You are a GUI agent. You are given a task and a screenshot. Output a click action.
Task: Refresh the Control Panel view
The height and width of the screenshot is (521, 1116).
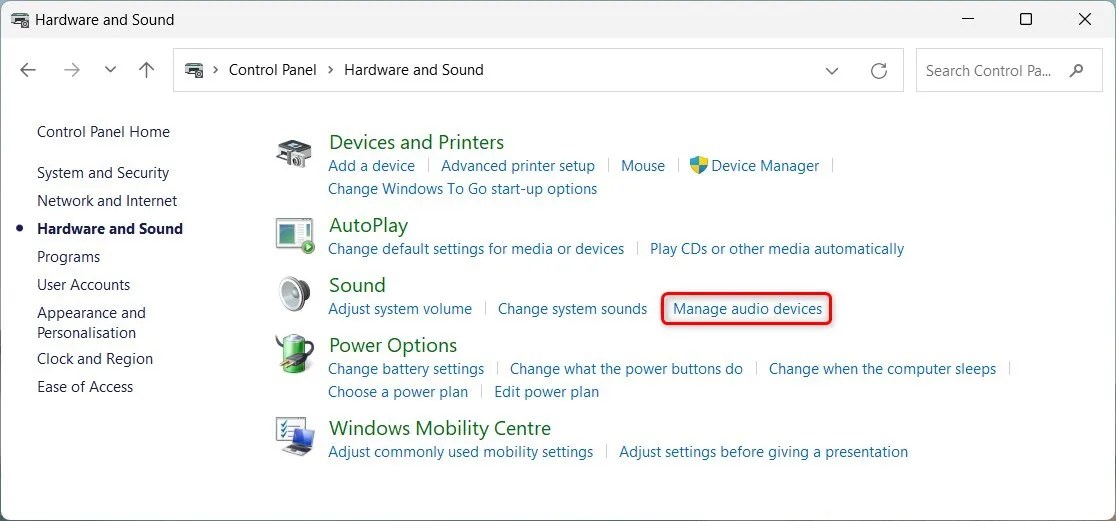click(x=879, y=70)
